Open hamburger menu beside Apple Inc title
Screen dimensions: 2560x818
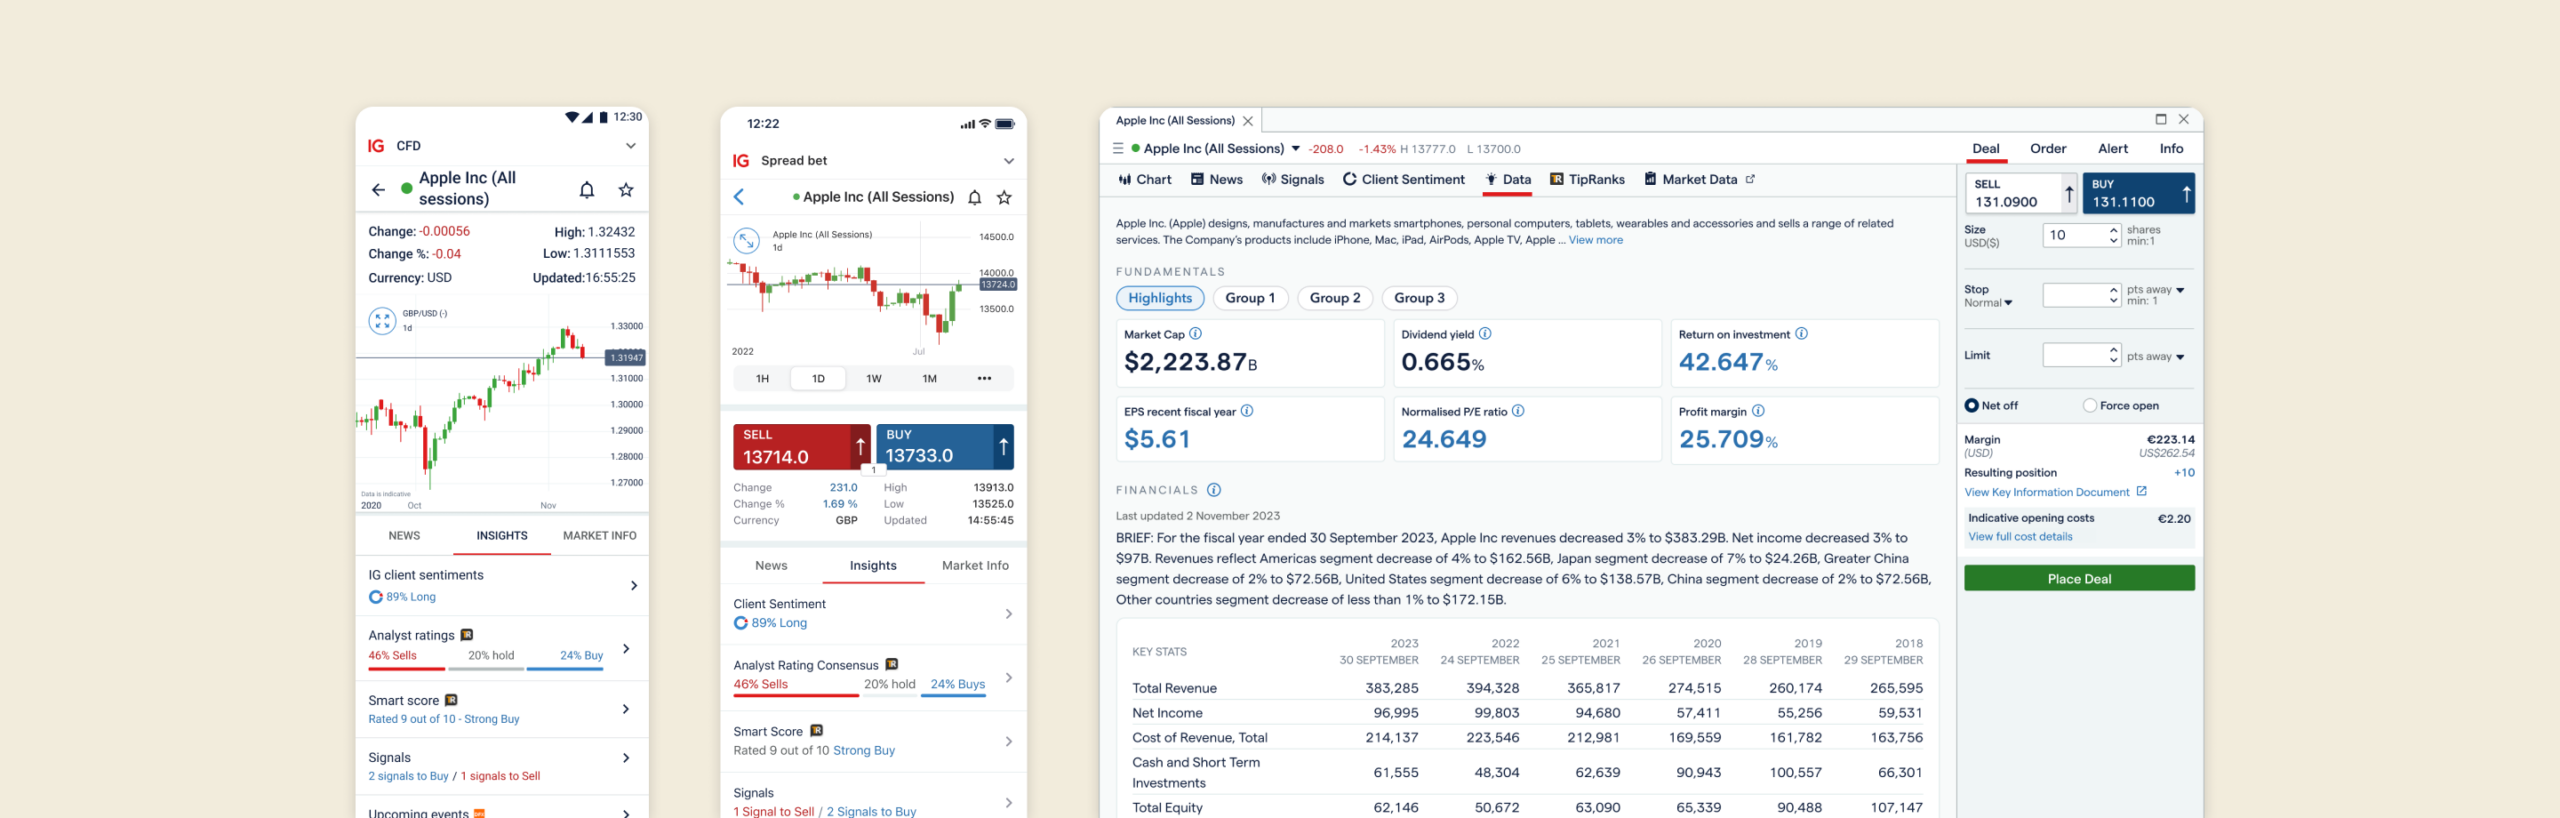1118,148
